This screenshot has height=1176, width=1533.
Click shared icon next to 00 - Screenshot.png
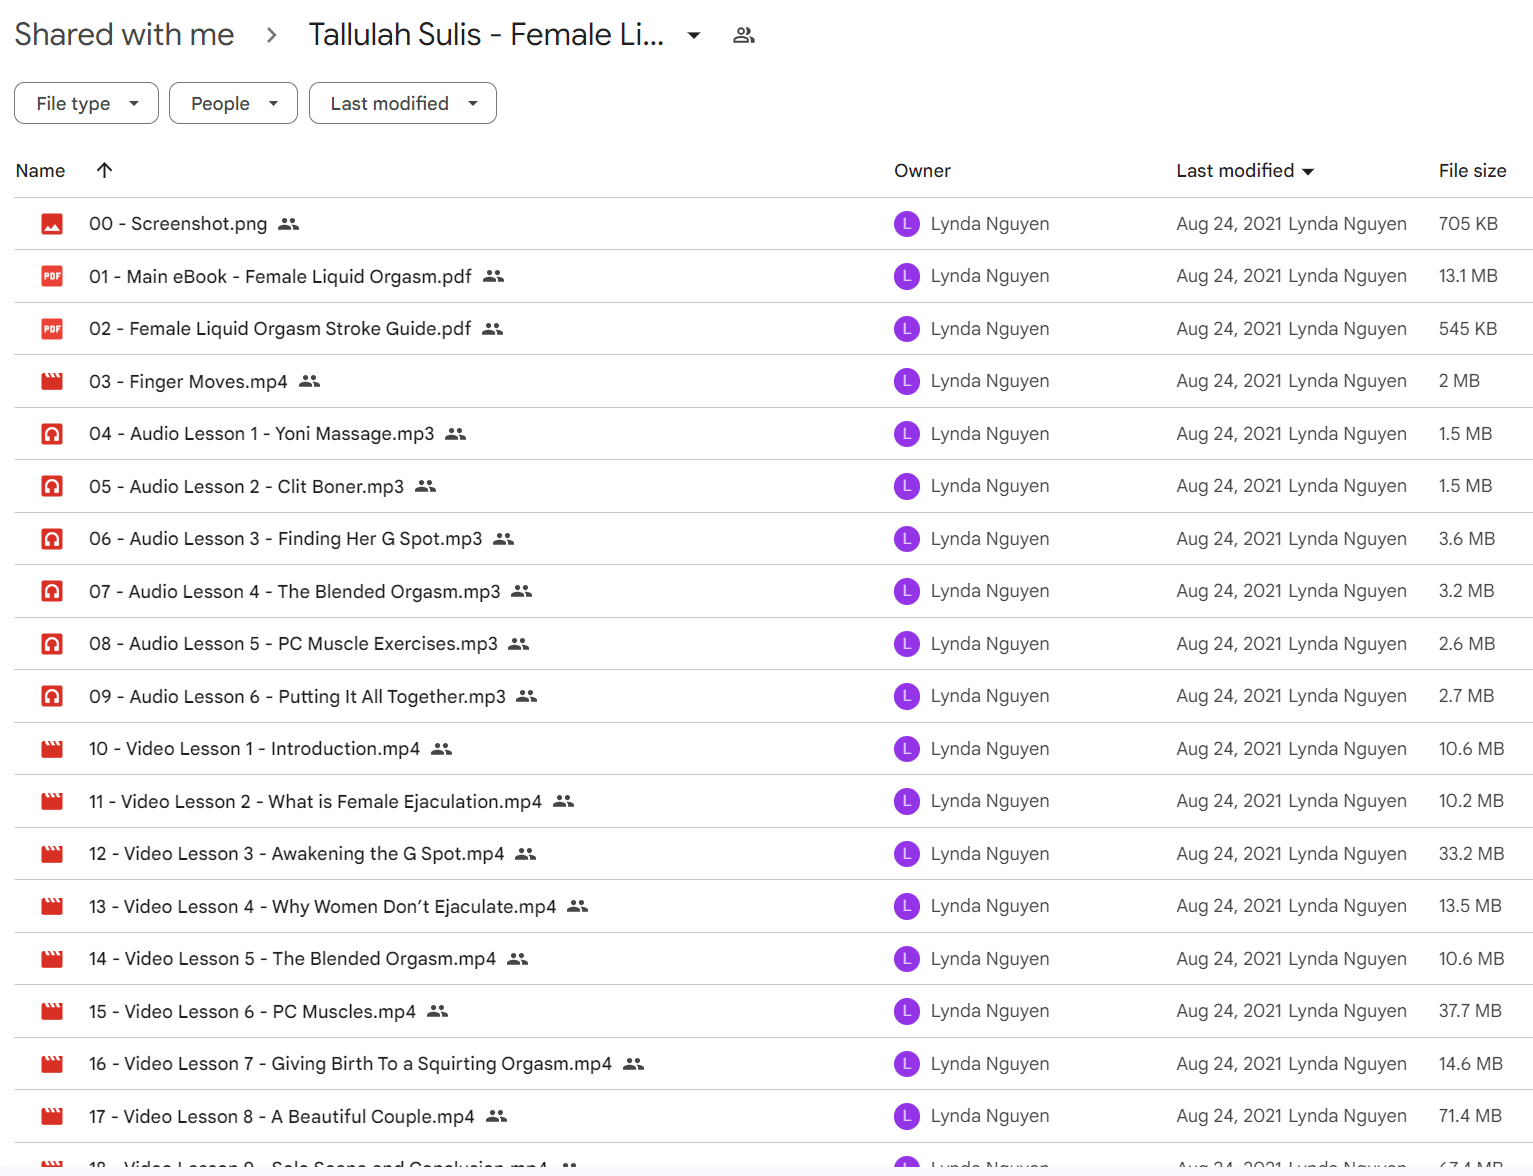[289, 224]
